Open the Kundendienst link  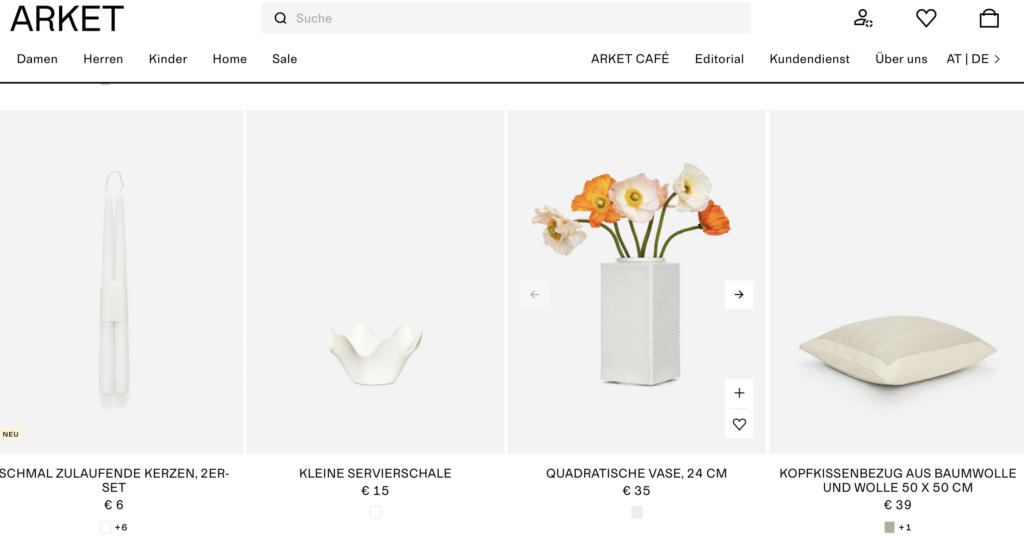809,59
